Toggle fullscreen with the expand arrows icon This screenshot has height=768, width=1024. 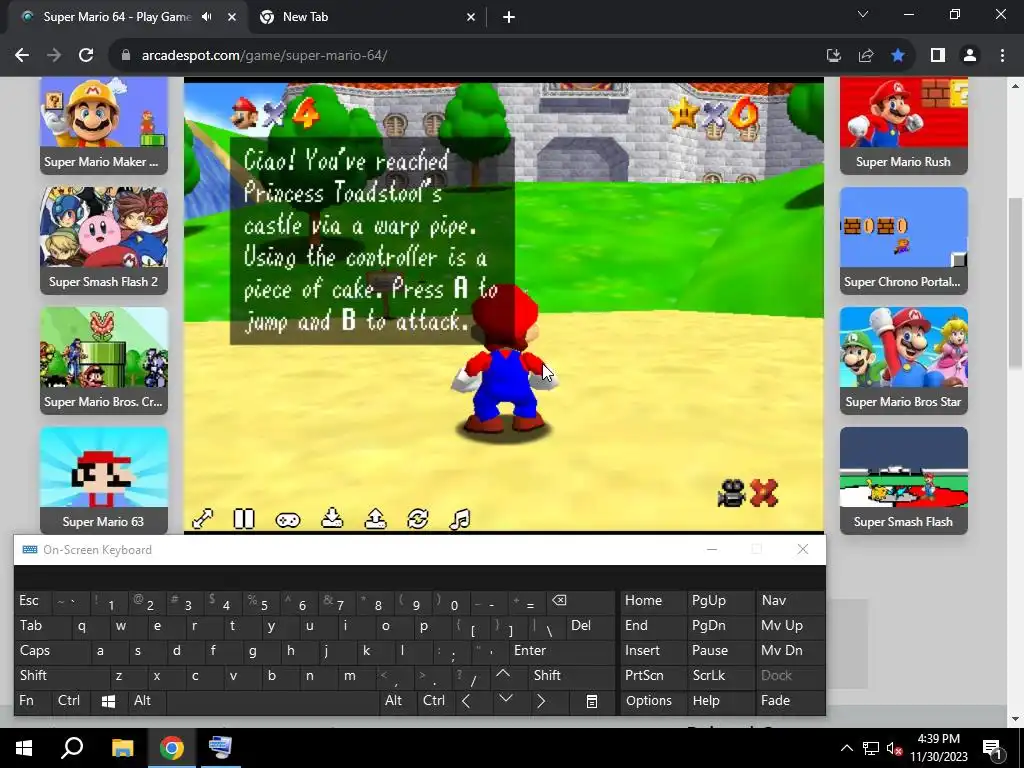pos(203,519)
